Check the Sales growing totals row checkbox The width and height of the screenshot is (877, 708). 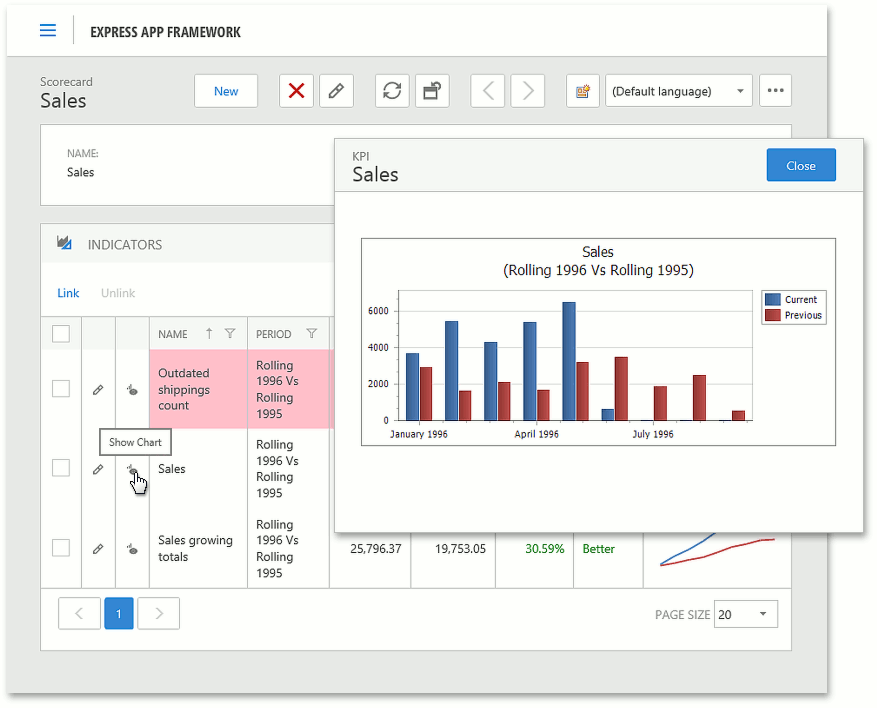(x=60, y=547)
